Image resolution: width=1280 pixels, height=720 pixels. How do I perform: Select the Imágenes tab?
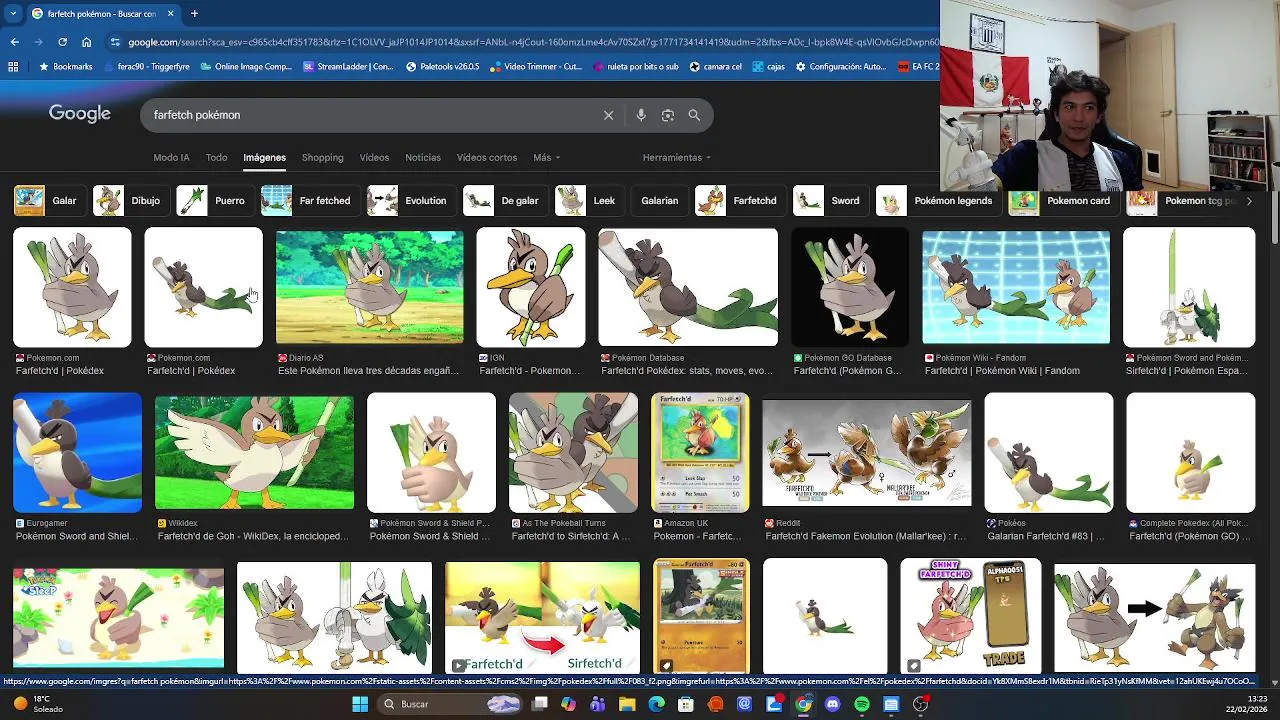point(264,157)
